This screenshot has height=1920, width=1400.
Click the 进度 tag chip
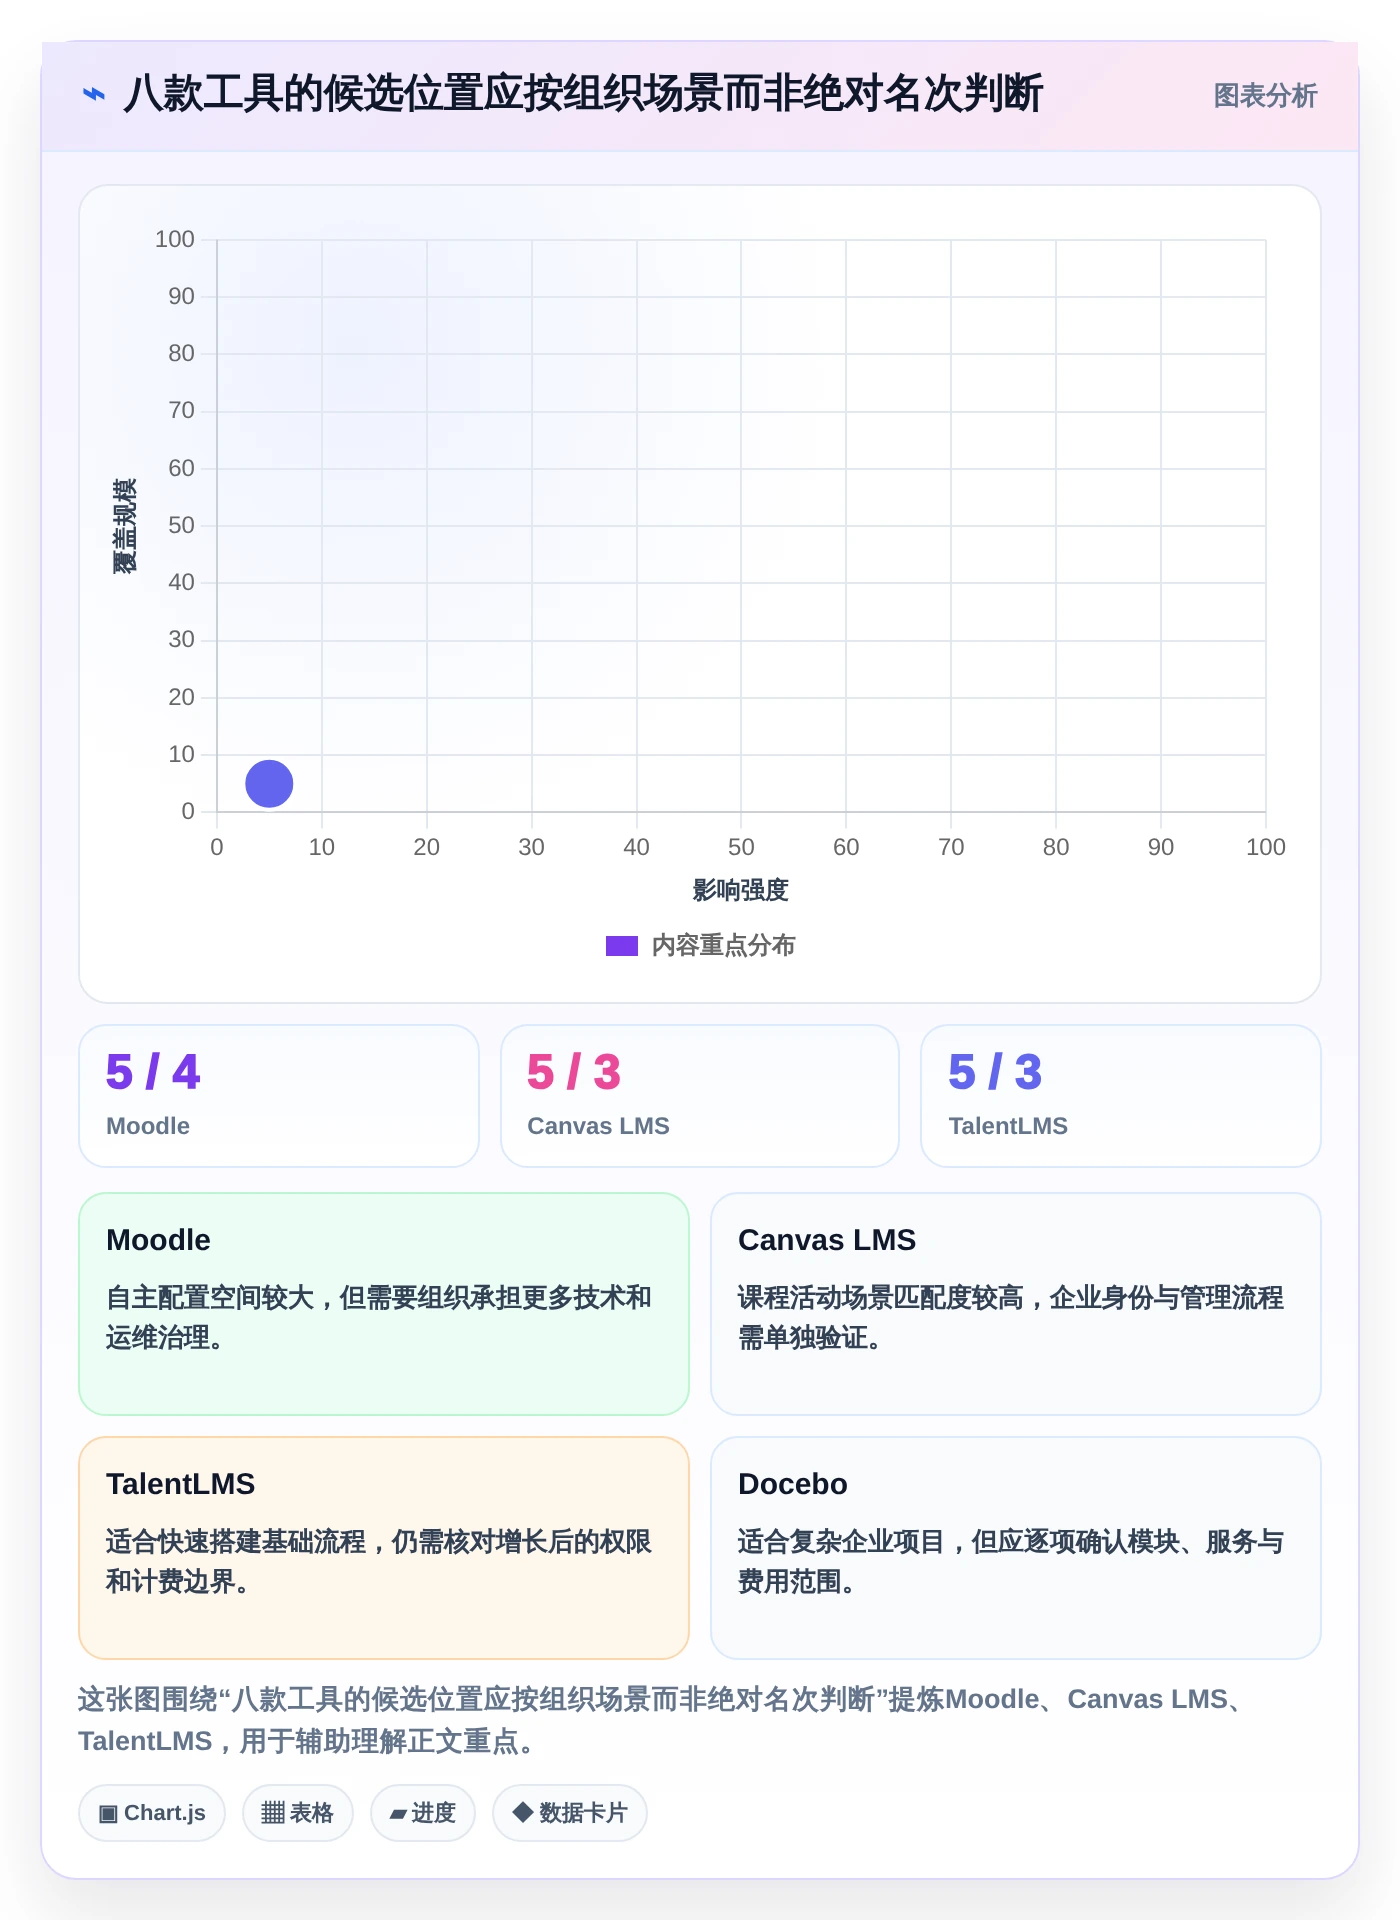pos(423,1813)
